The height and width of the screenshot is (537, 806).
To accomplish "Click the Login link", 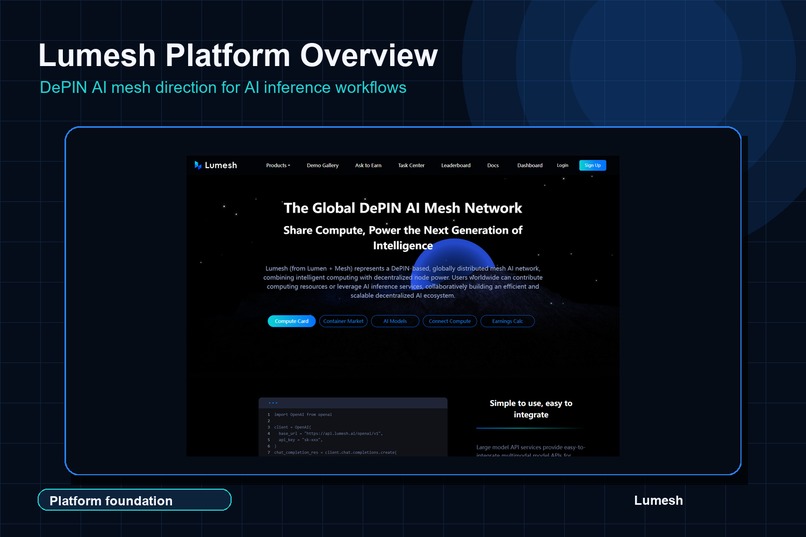I will point(562,165).
